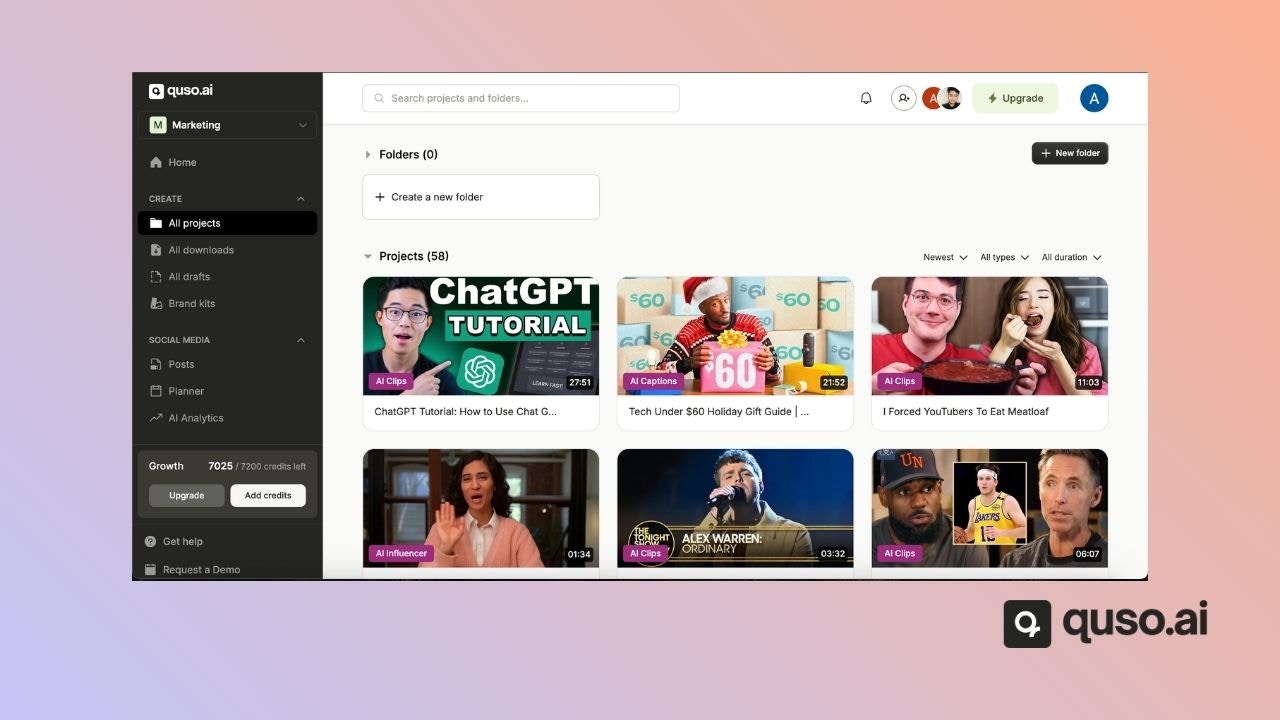
Task: Click Create a new folder
Action: tap(481, 197)
